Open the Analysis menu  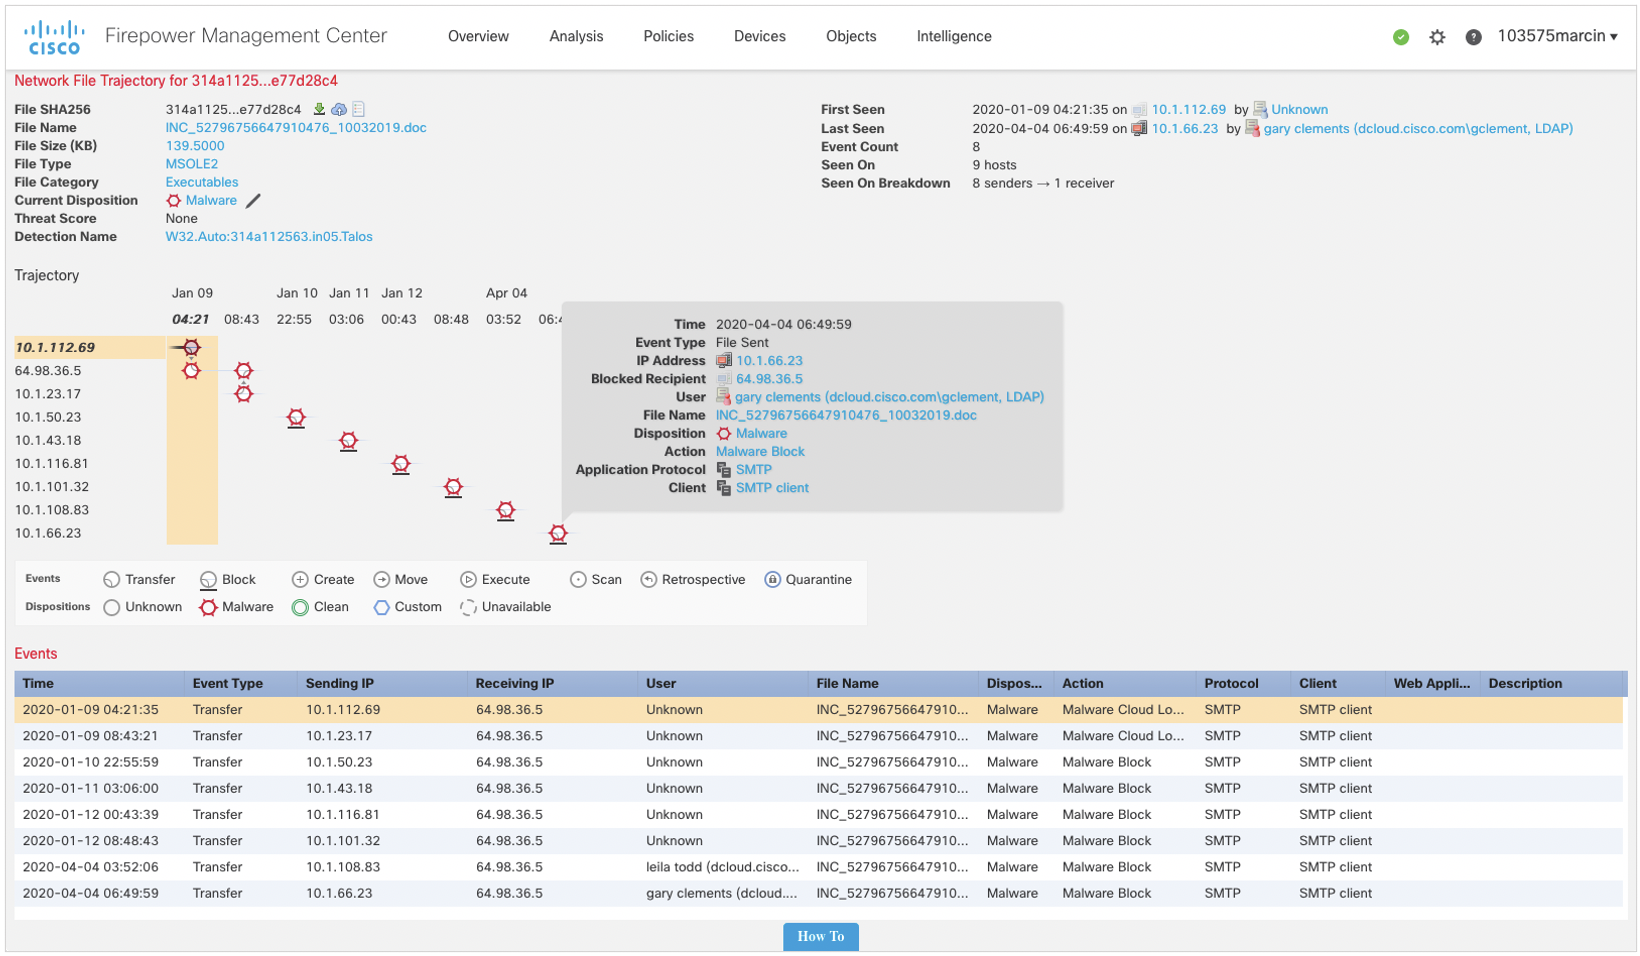576,36
